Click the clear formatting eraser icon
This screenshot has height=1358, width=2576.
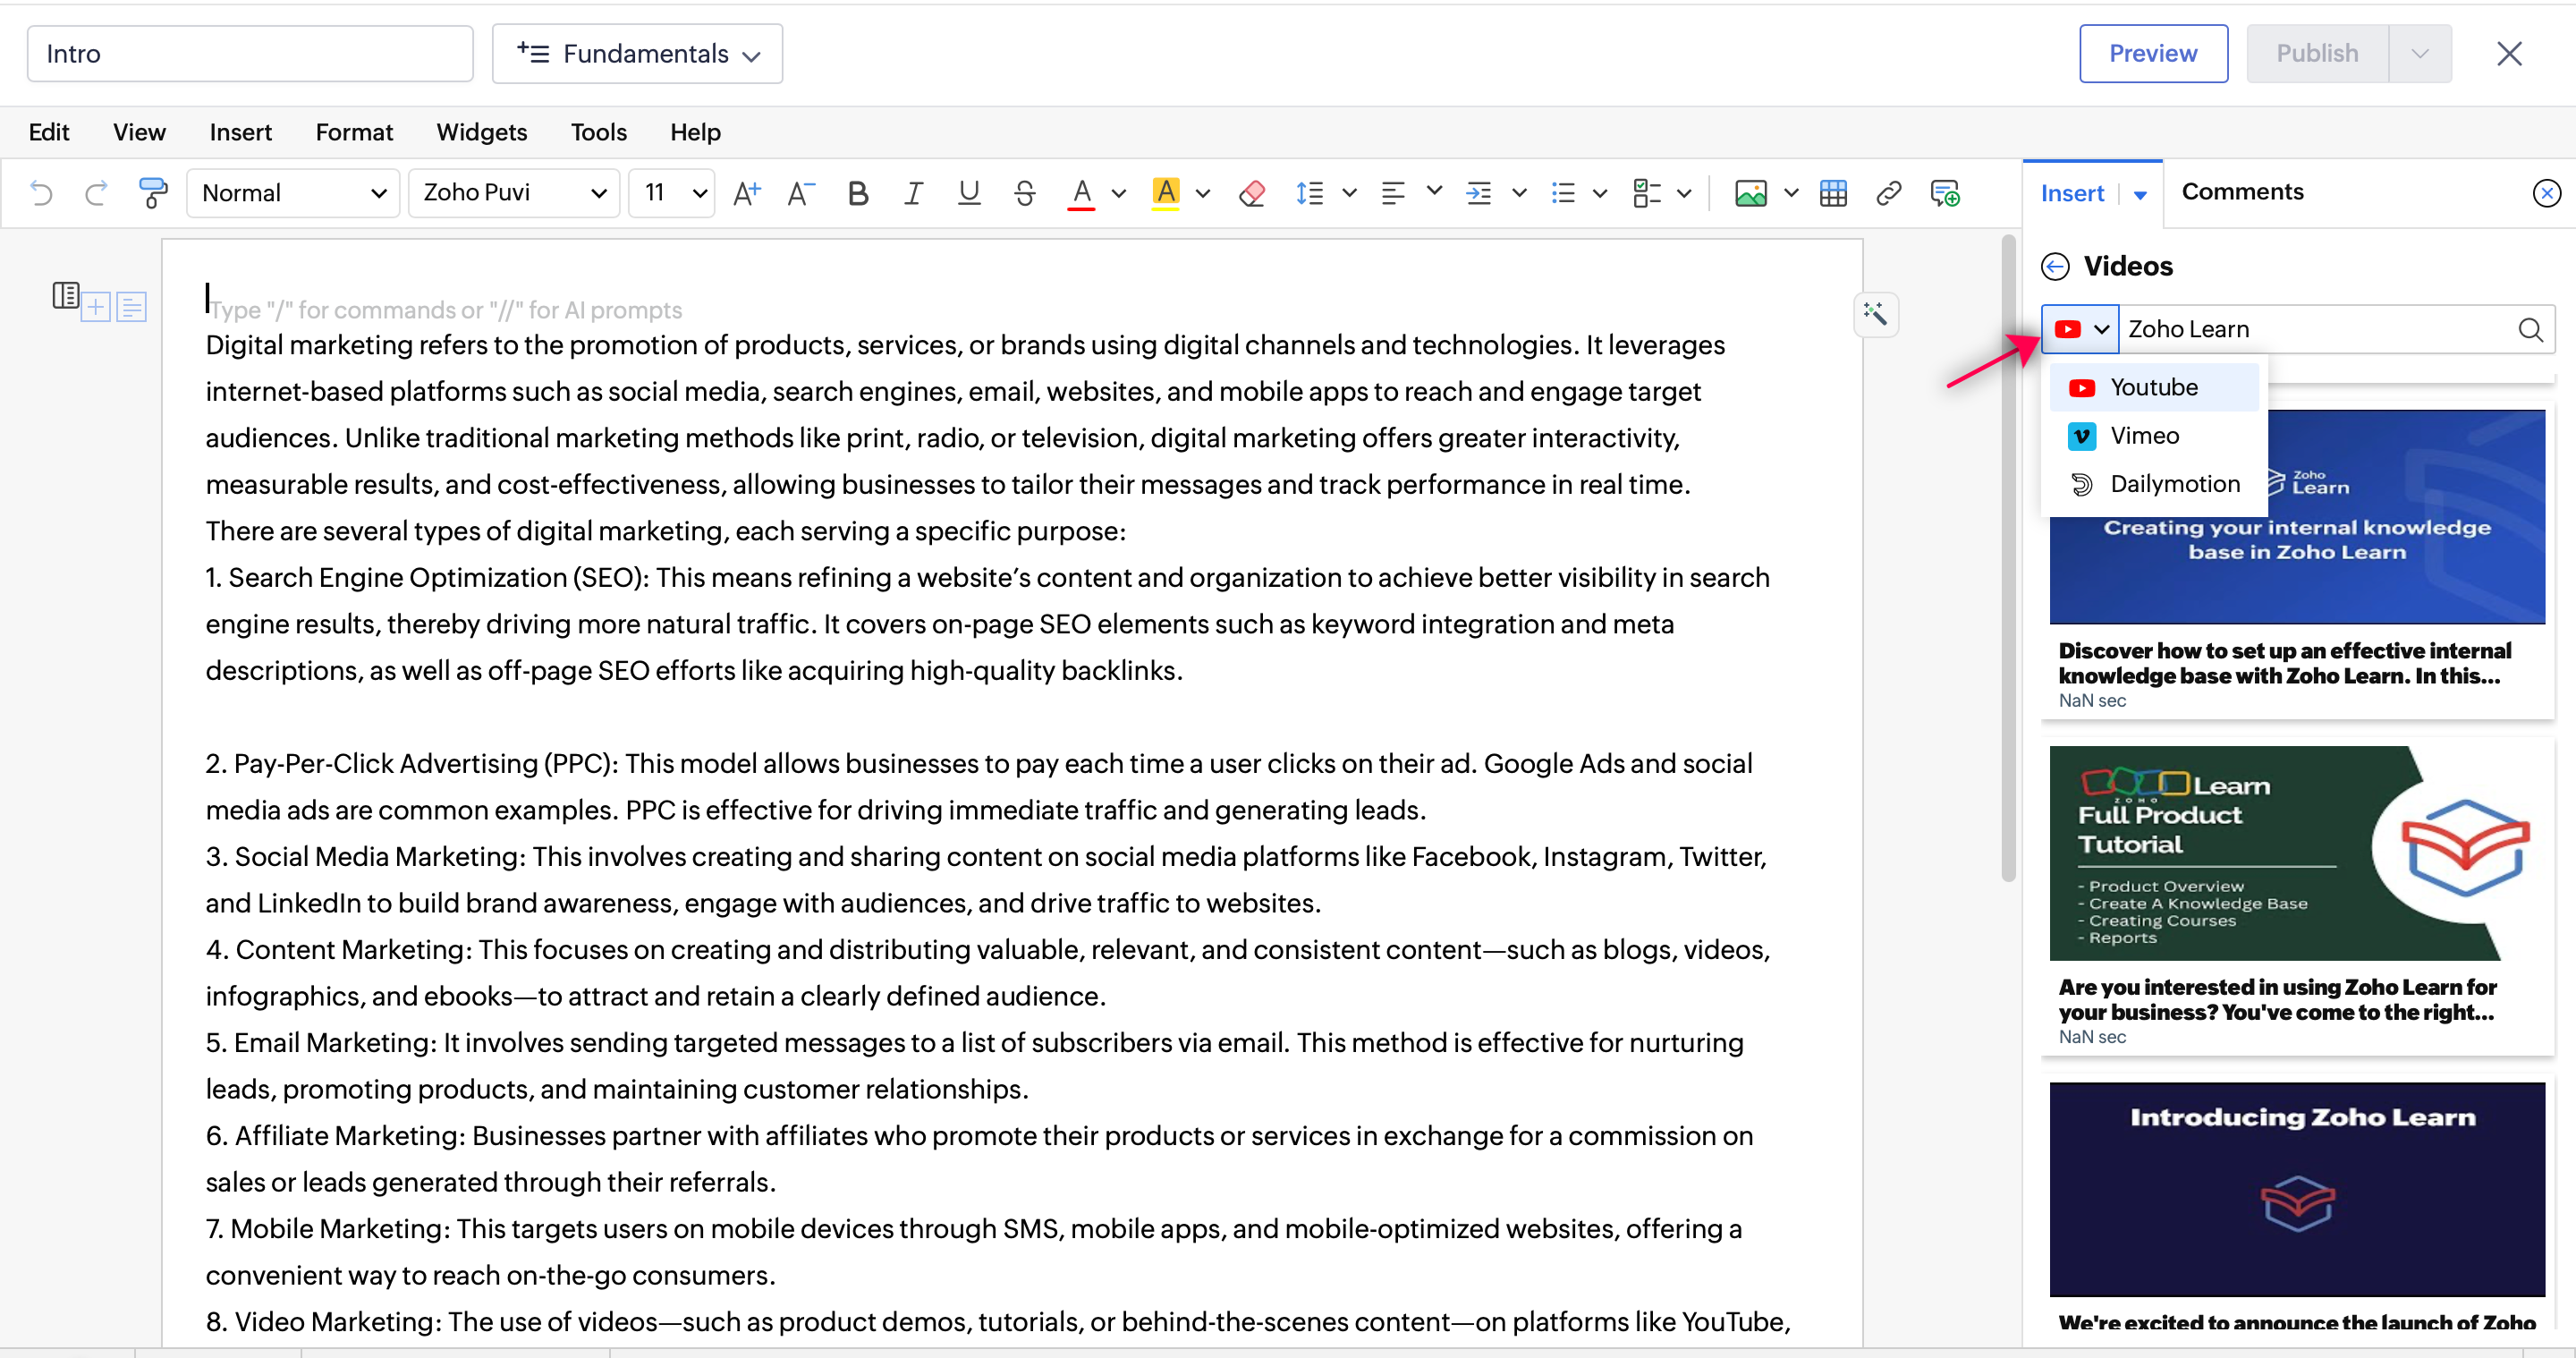1251,193
